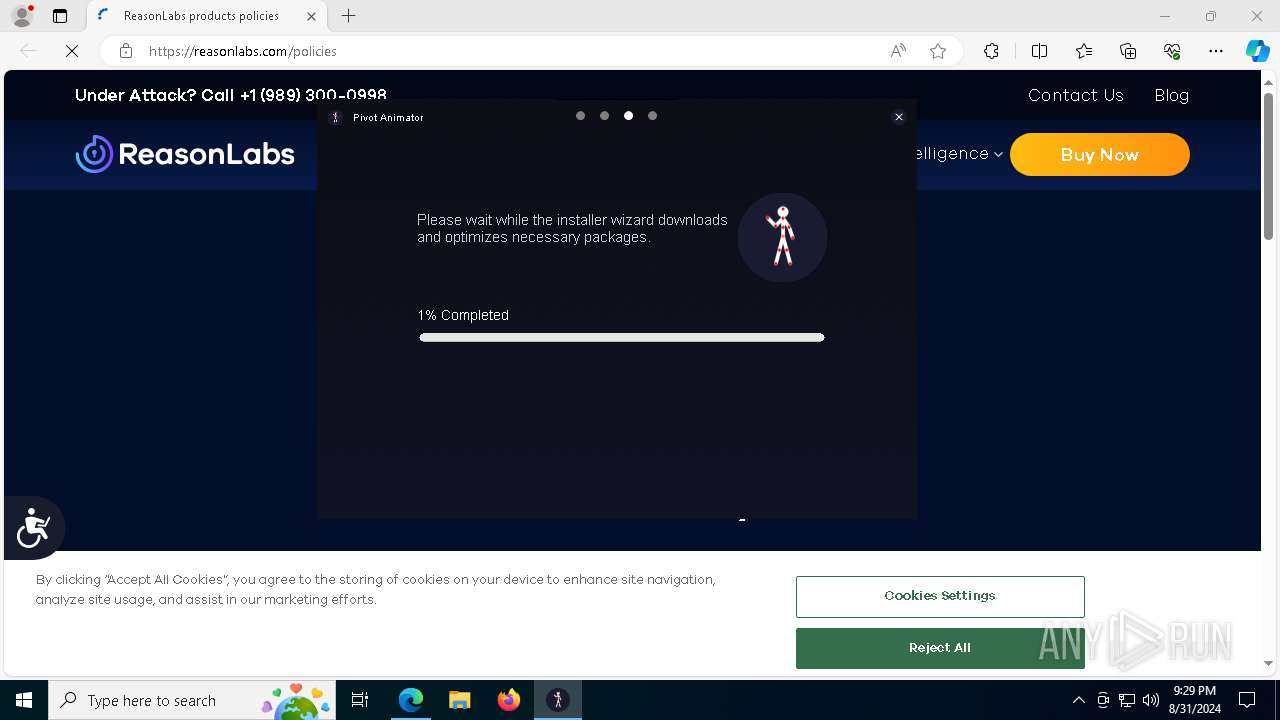The image size is (1280, 720).
Task: Open a new browser tab
Action: point(348,16)
